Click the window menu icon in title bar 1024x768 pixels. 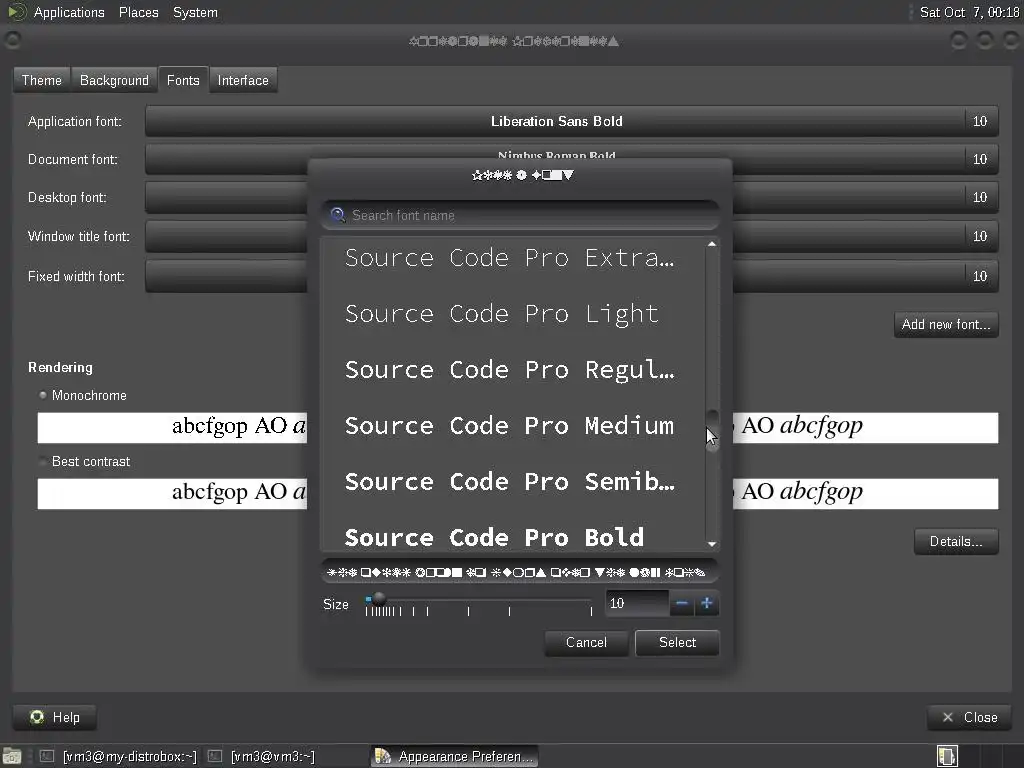(x=12, y=40)
